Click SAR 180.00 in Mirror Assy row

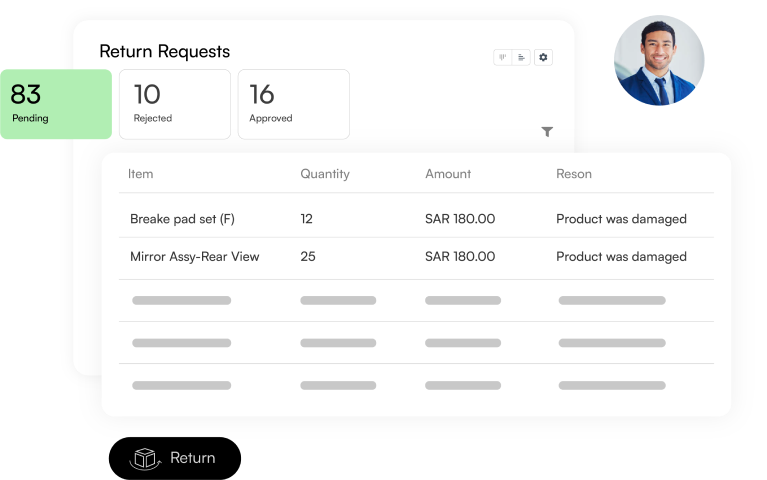click(460, 256)
